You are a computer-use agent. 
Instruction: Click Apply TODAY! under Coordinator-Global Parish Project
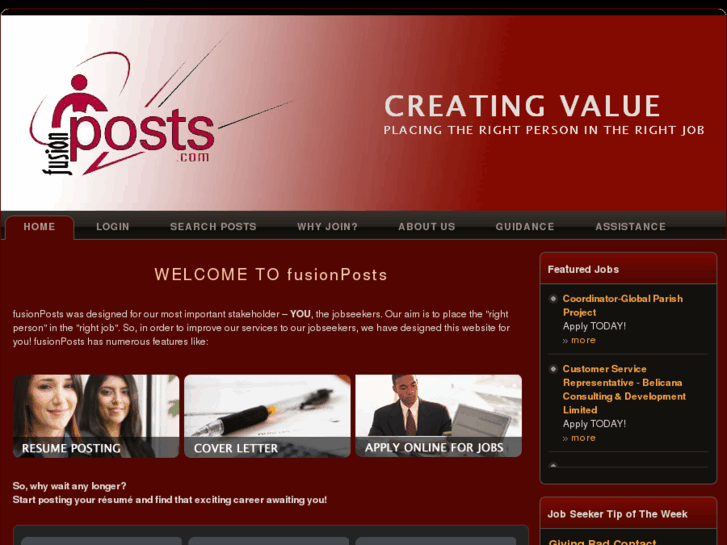tap(594, 326)
